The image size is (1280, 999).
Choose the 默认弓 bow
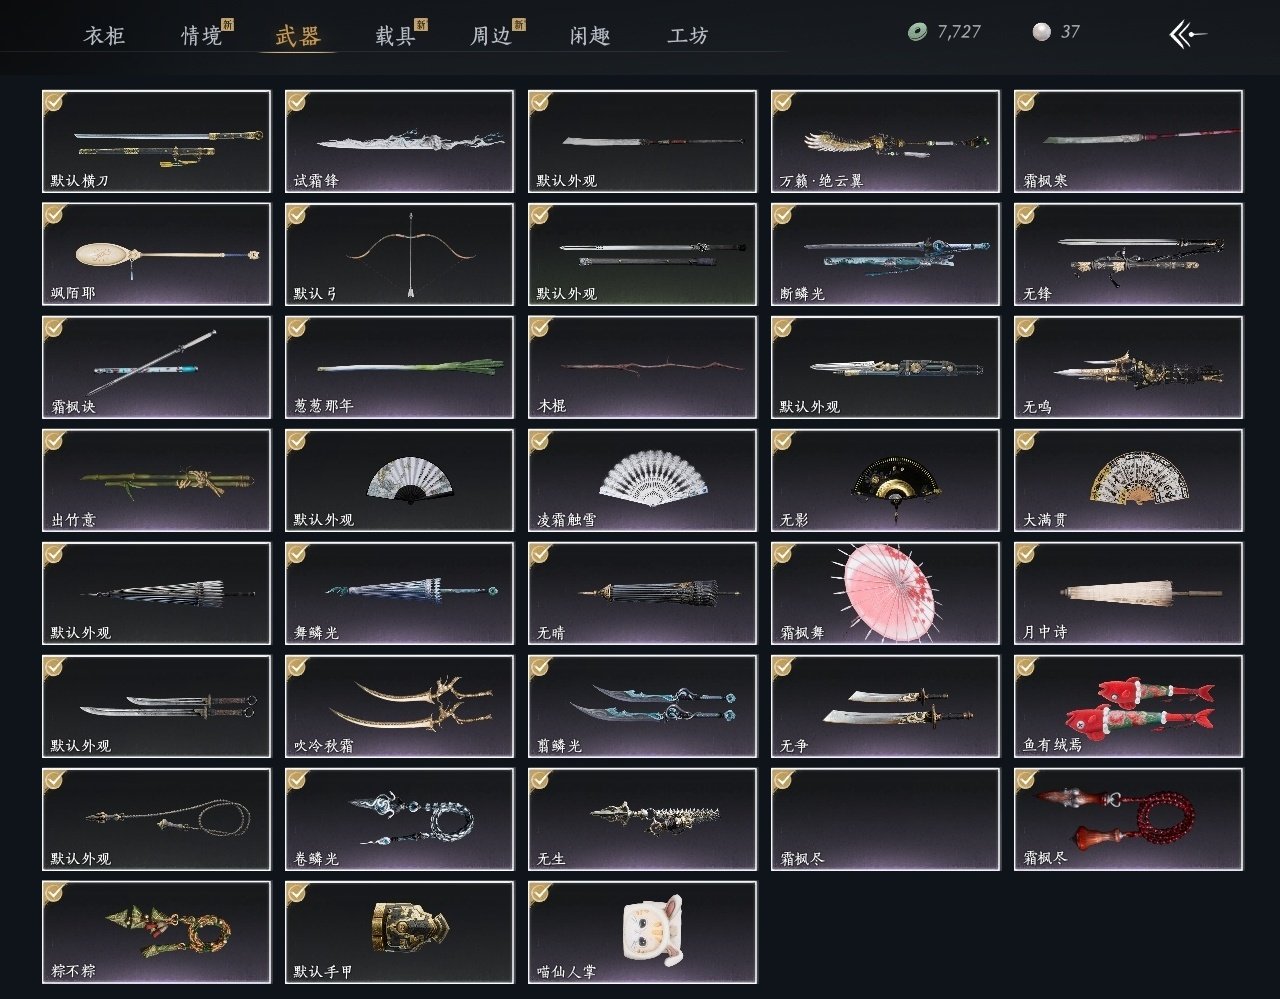tap(399, 254)
